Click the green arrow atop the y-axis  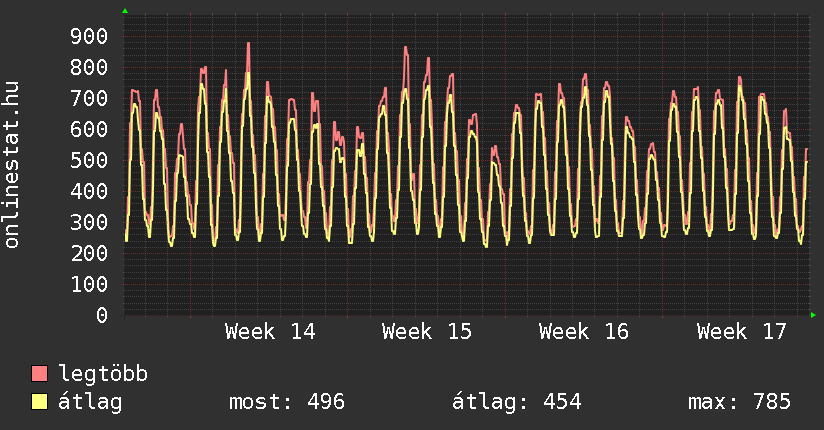pos(125,11)
